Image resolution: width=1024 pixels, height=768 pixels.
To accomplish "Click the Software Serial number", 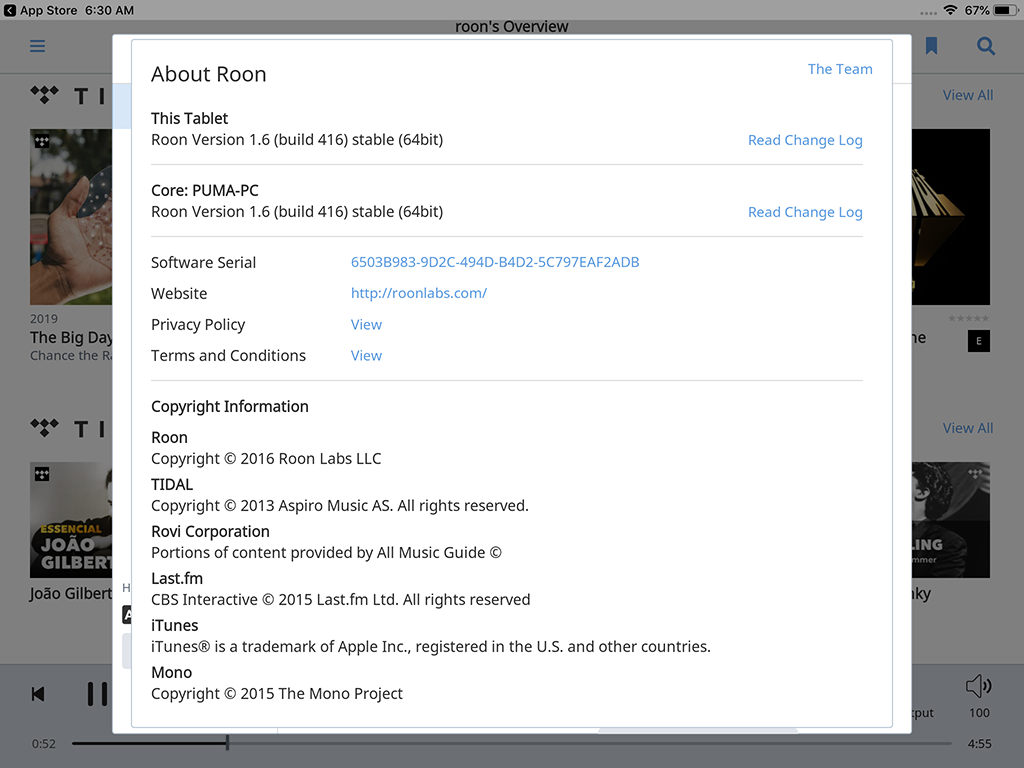I will pyautogui.click(x=495, y=262).
